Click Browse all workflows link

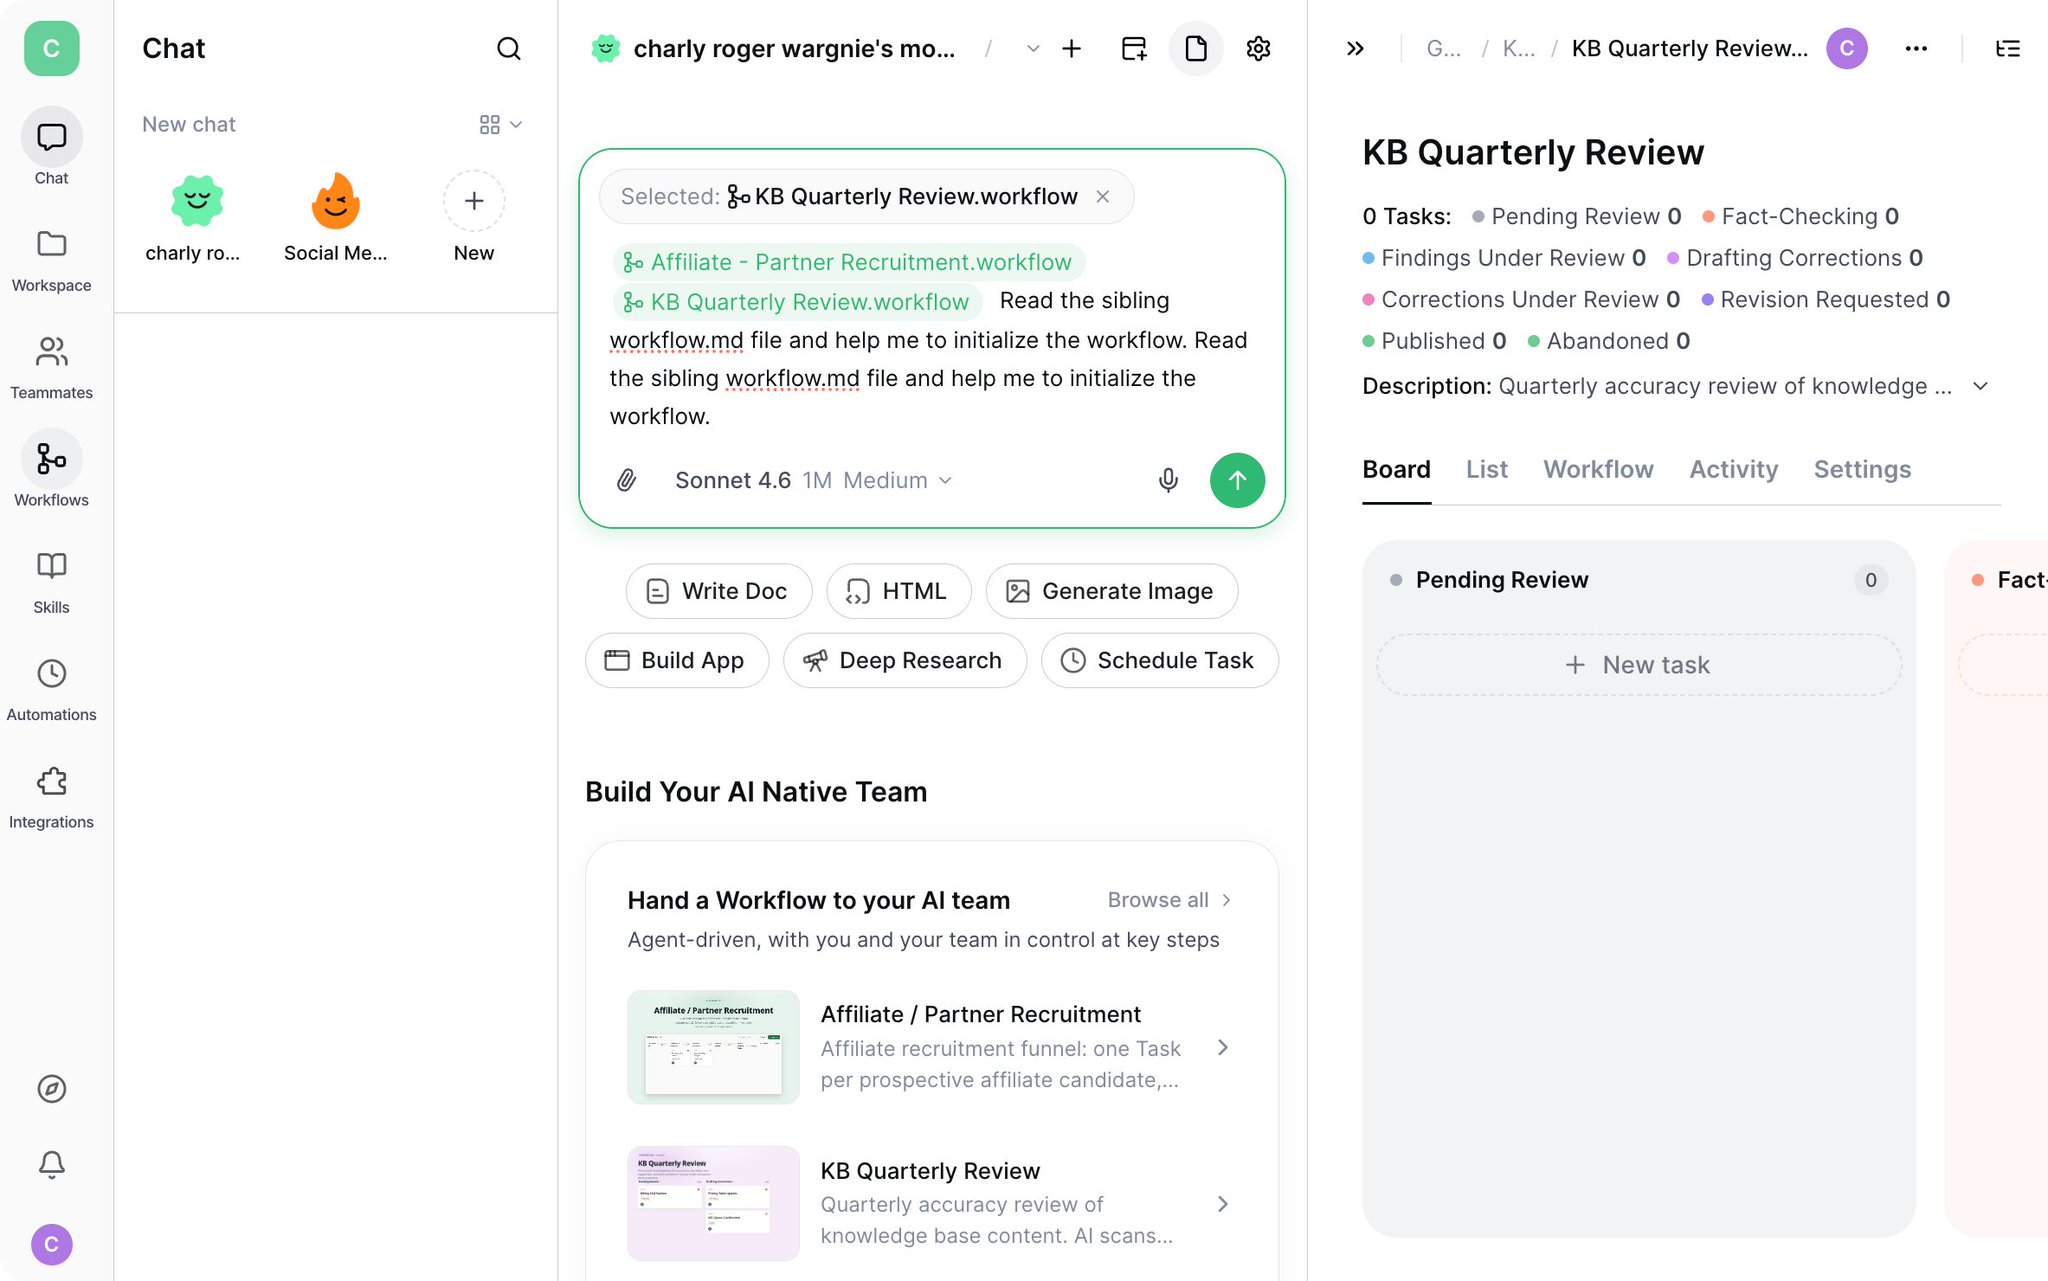(1169, 899)
